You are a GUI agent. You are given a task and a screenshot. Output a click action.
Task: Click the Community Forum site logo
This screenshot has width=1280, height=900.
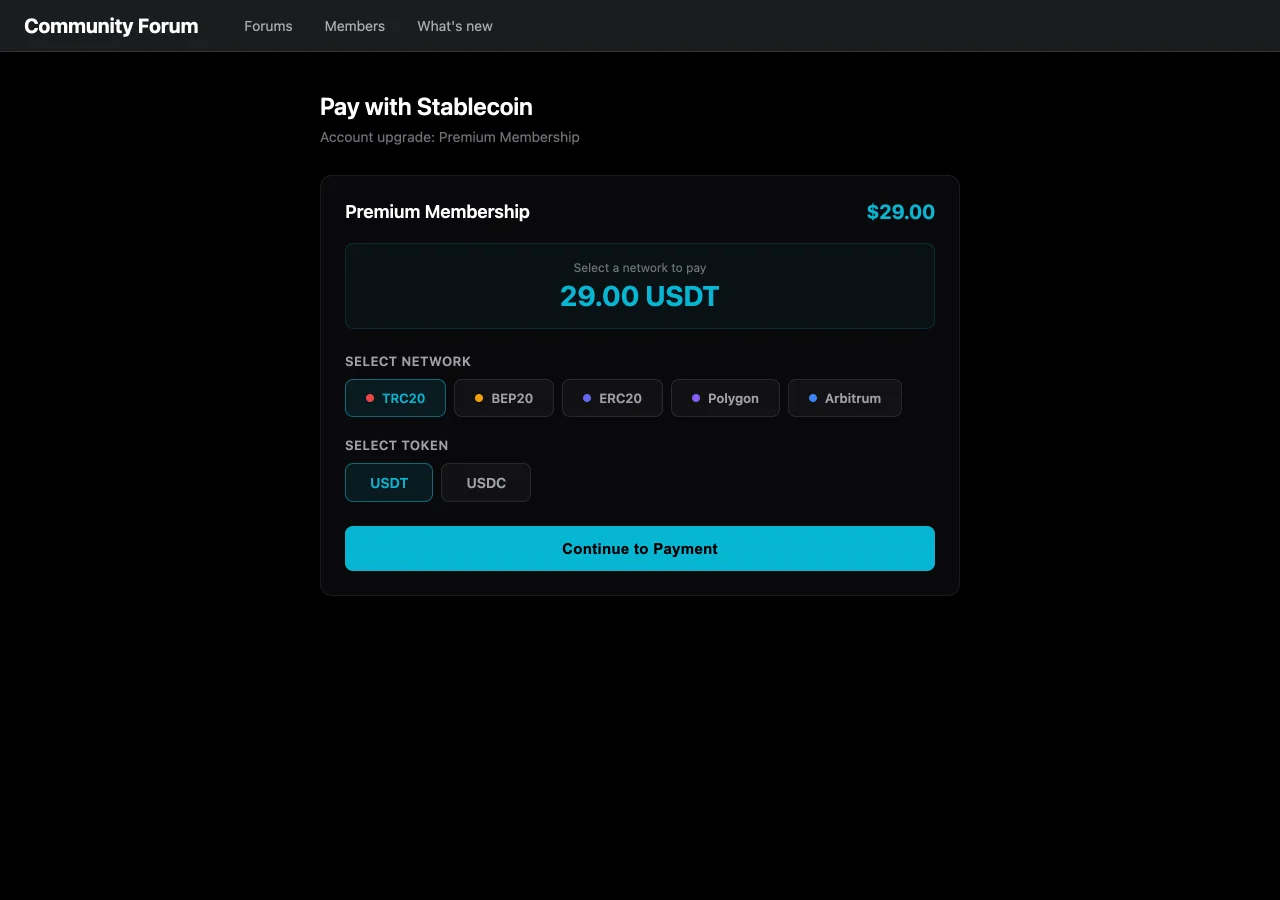pyautogui.click(x=111, y=26)
